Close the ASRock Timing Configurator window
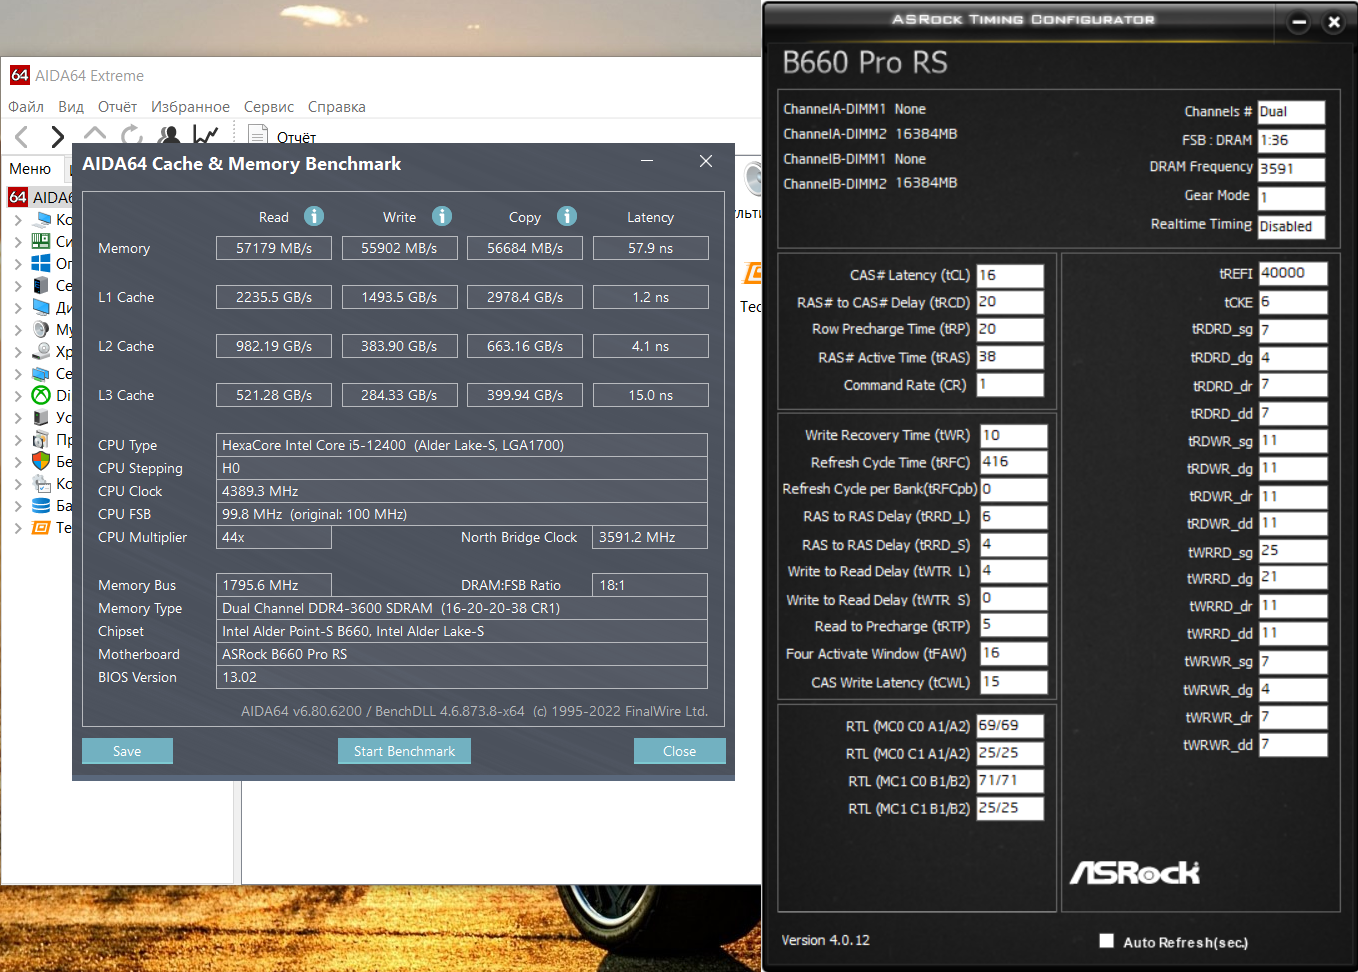 click(1334, 22)
